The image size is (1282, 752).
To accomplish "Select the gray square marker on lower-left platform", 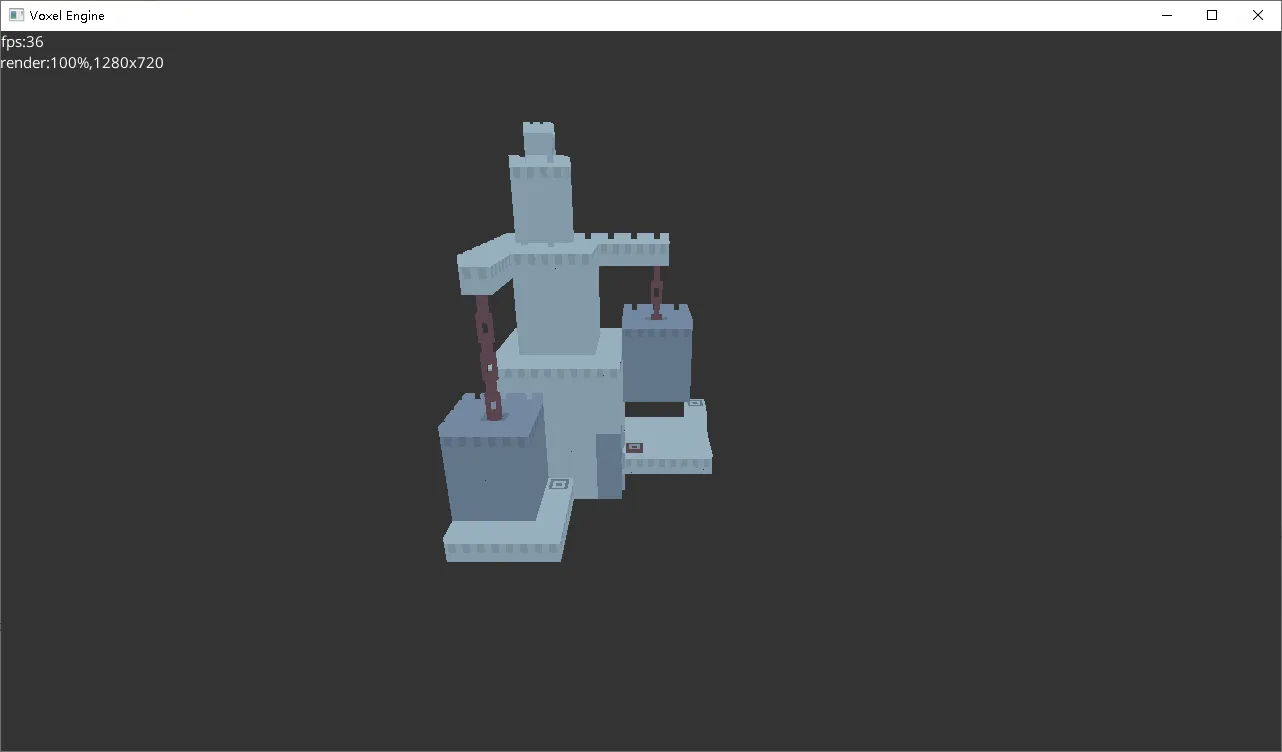I will [x=559, y=484].
